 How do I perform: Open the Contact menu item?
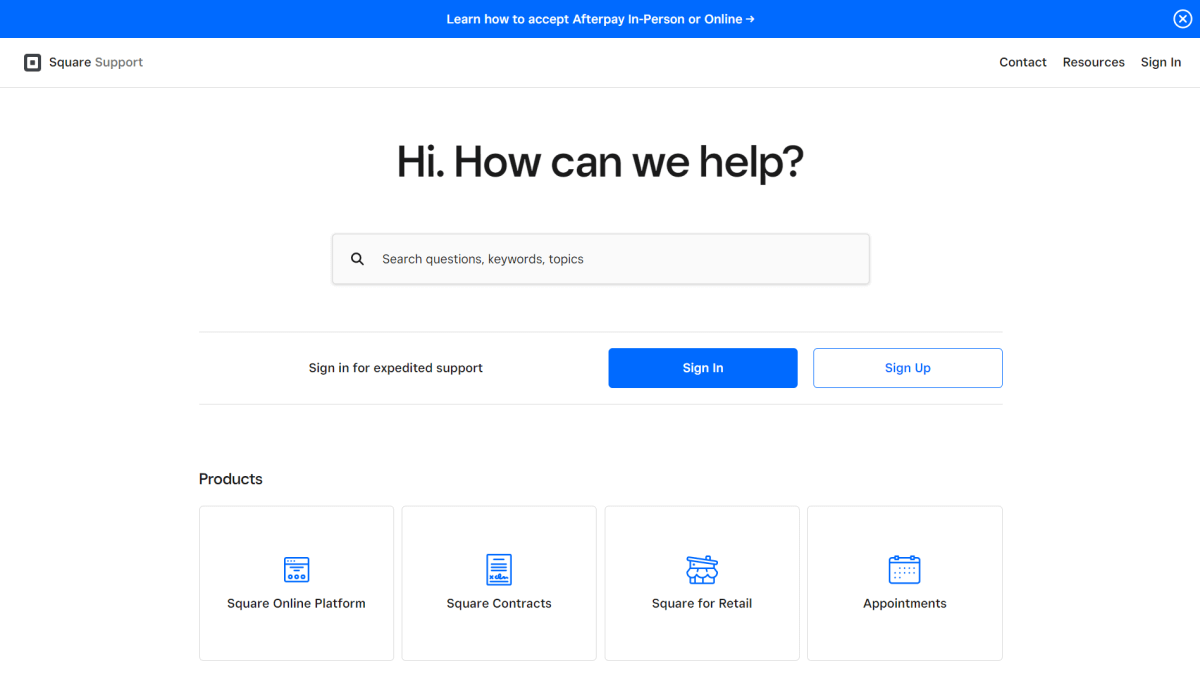(x=1023, y=62)
